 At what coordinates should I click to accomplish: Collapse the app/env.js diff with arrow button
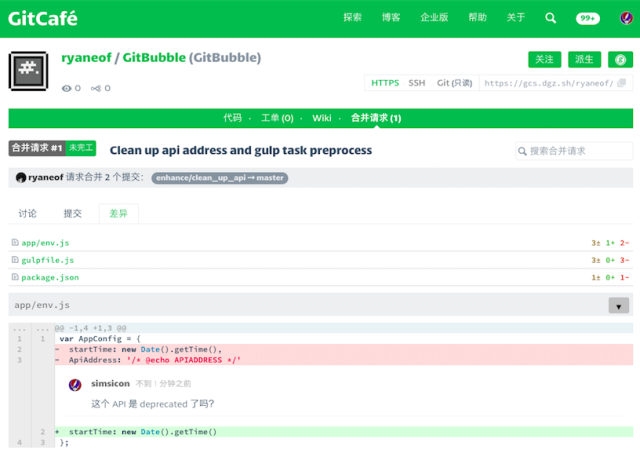point(618,305)
